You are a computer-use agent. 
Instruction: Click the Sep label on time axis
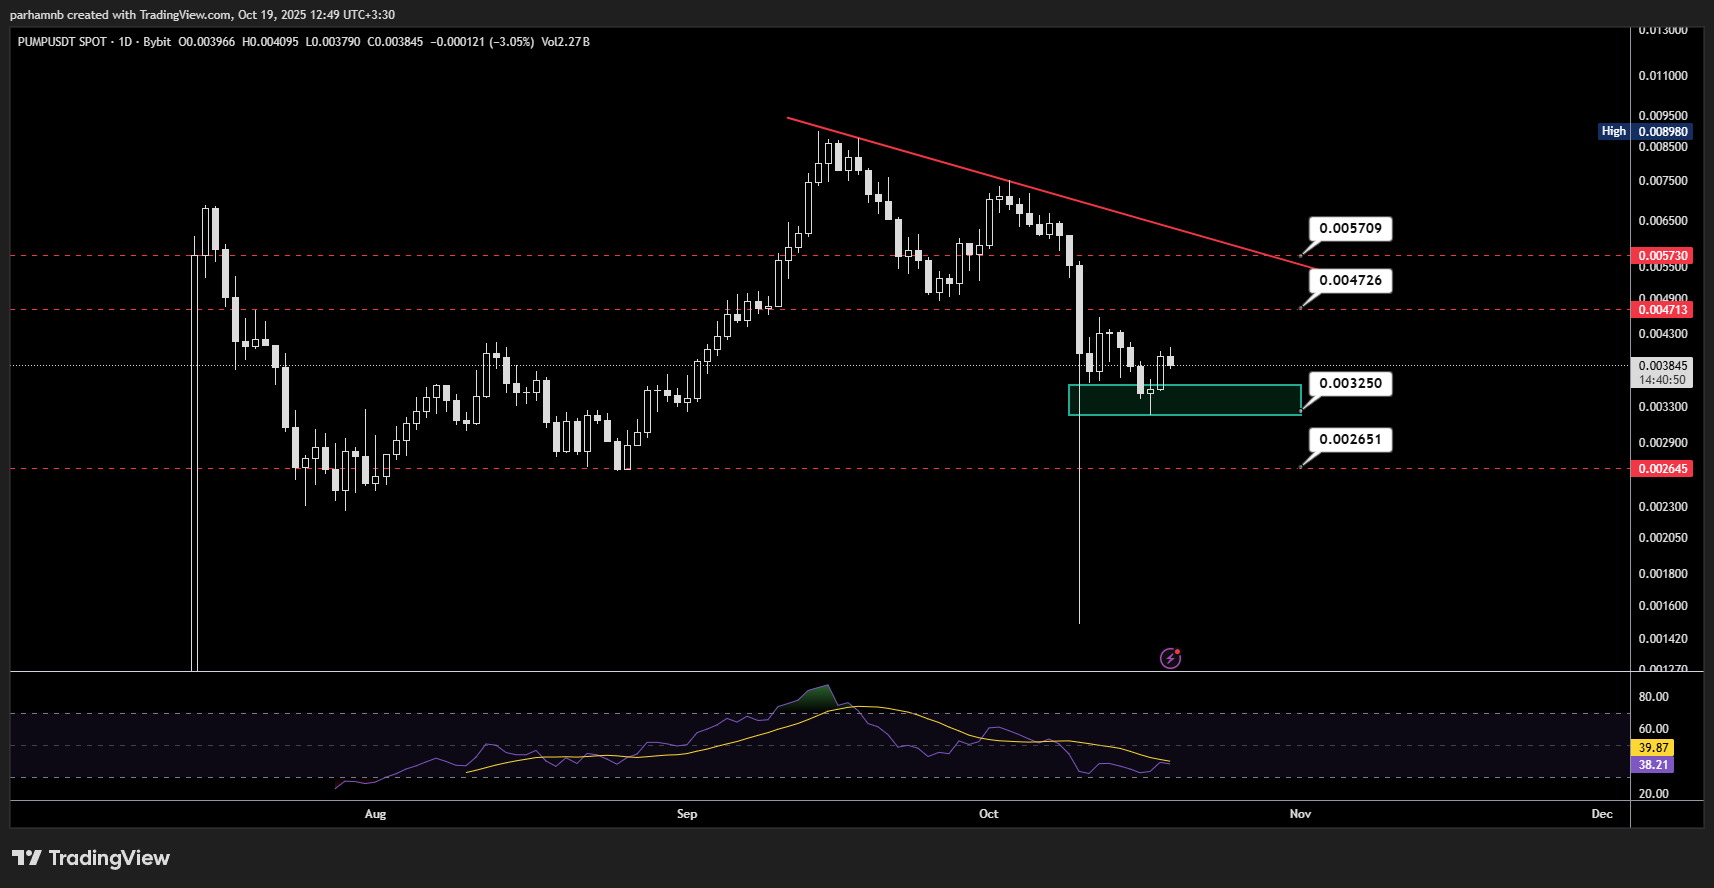click(687, 814)
